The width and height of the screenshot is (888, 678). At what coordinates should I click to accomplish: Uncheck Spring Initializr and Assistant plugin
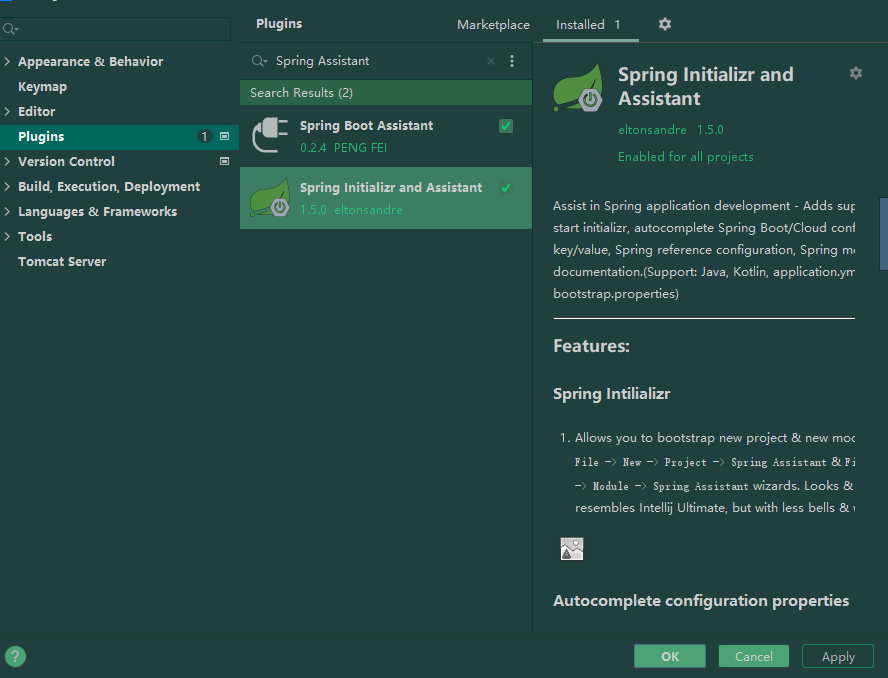coord(505,186)
